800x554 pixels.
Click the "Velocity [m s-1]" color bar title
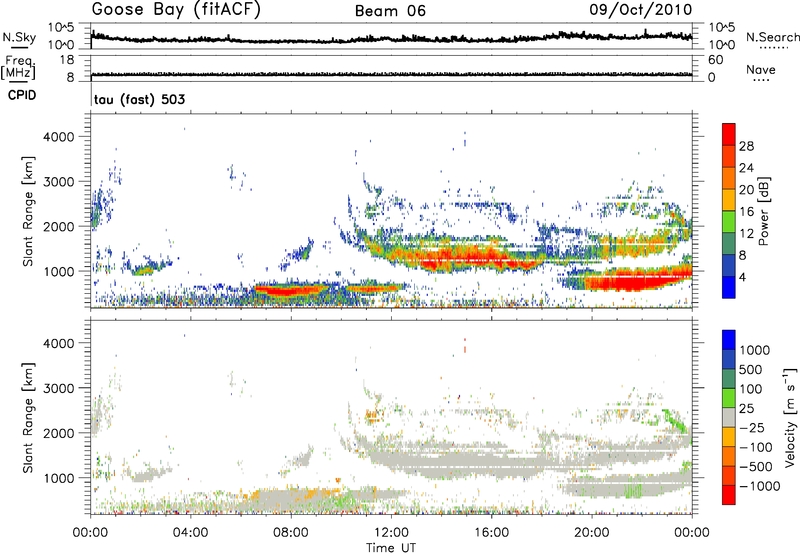(790, 417)
